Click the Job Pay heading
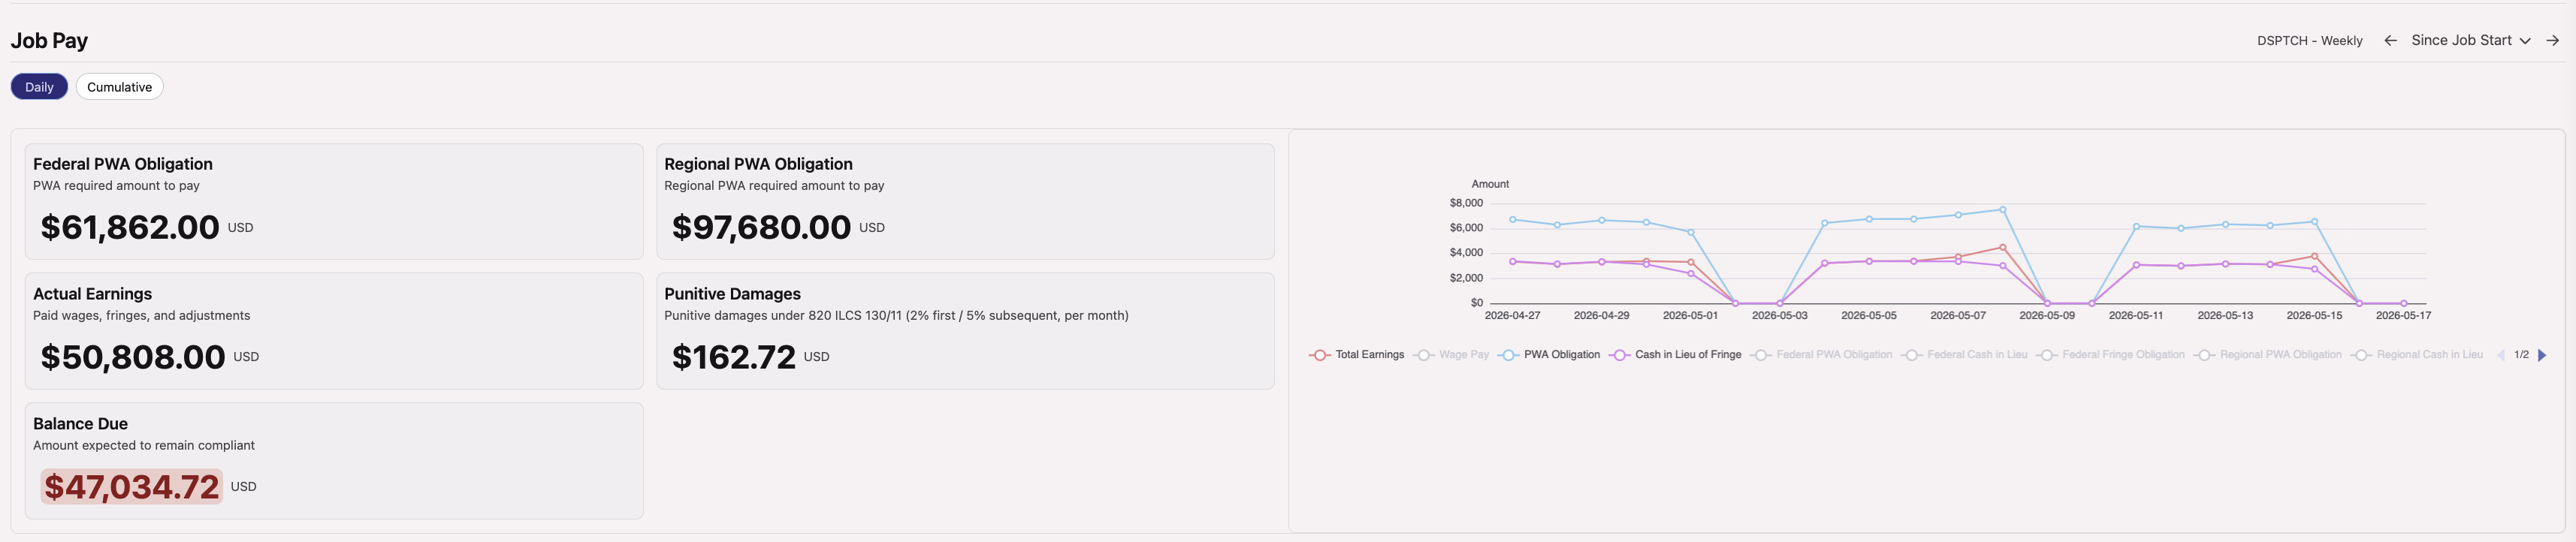 [49, 41]
